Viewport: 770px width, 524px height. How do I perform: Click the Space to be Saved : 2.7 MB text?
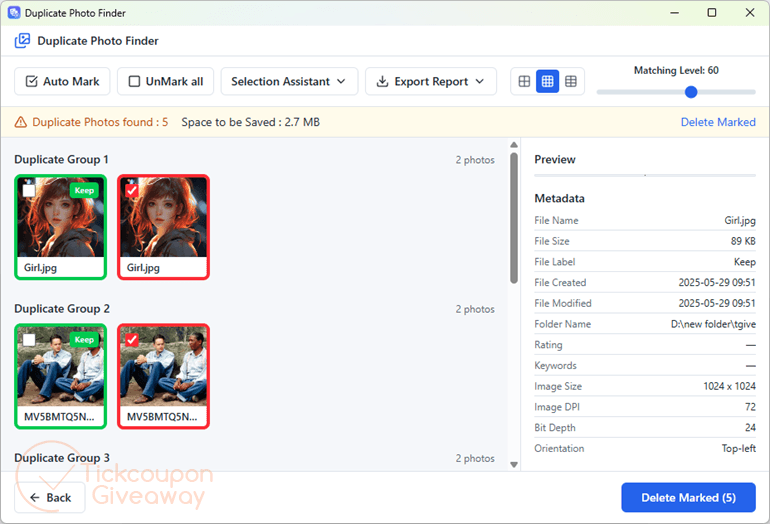tap(250, 122)
